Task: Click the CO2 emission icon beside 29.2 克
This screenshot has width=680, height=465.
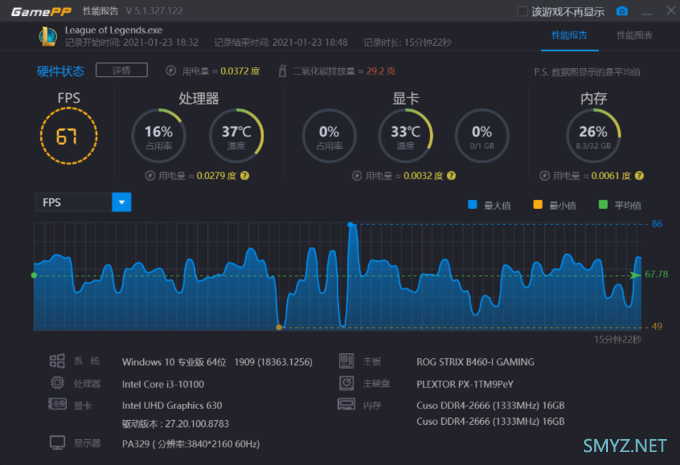Action: (x=282, y=71)
